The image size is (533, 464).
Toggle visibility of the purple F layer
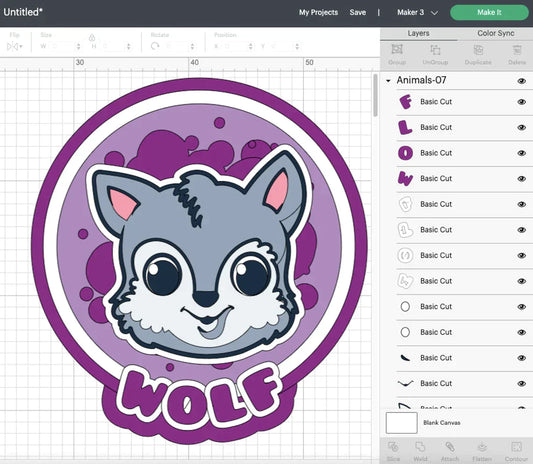[521, 102]
